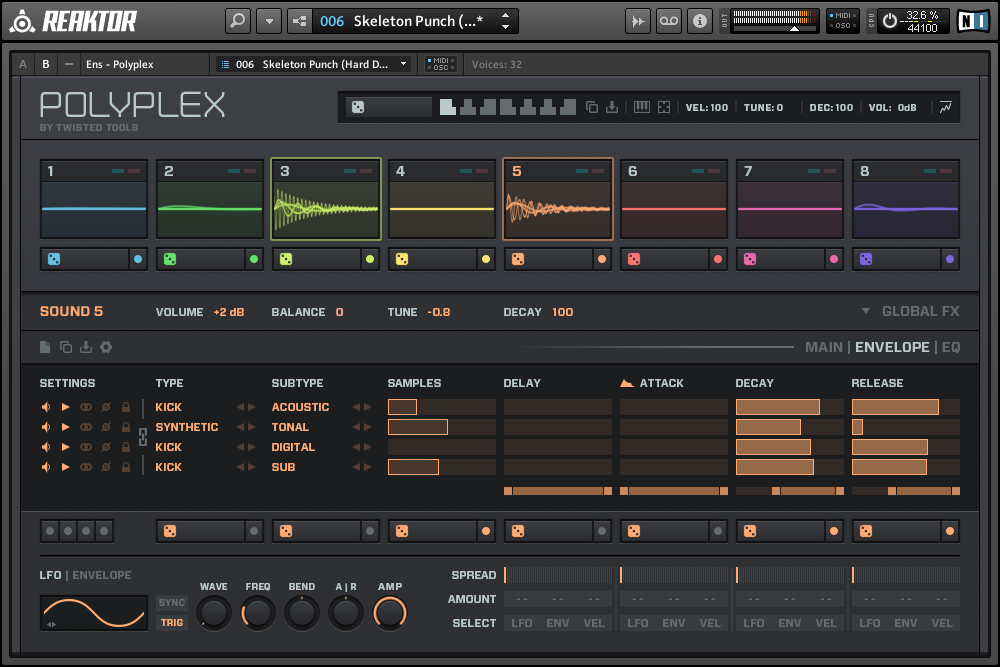1000x667 pixels.
Task: Open the keyboard mapping icon
Action: (642, 107)
